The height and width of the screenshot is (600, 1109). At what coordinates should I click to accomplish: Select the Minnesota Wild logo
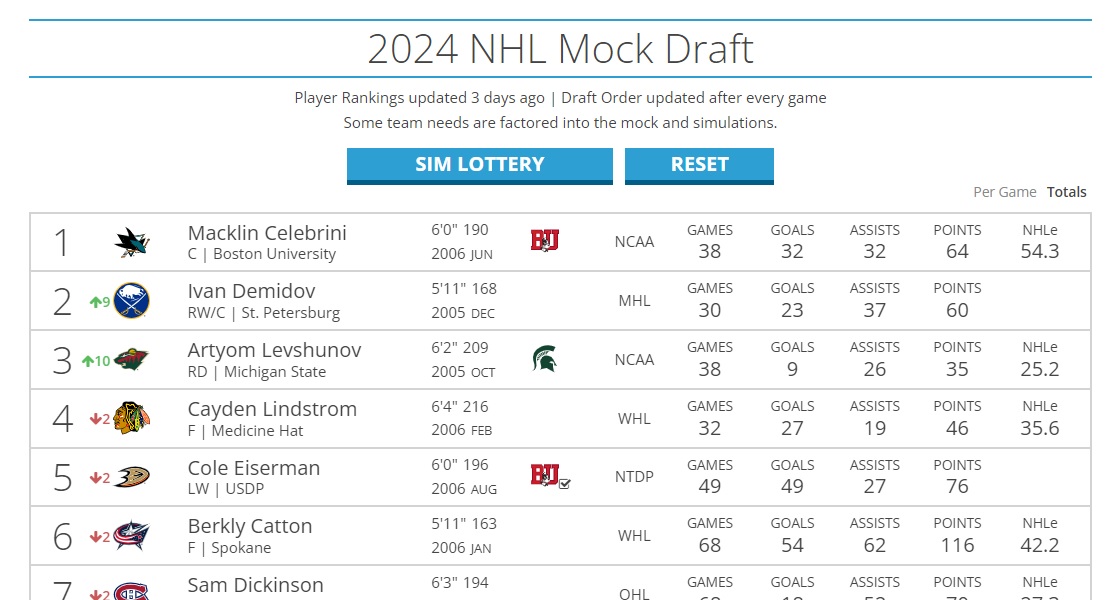pos(132,359)
